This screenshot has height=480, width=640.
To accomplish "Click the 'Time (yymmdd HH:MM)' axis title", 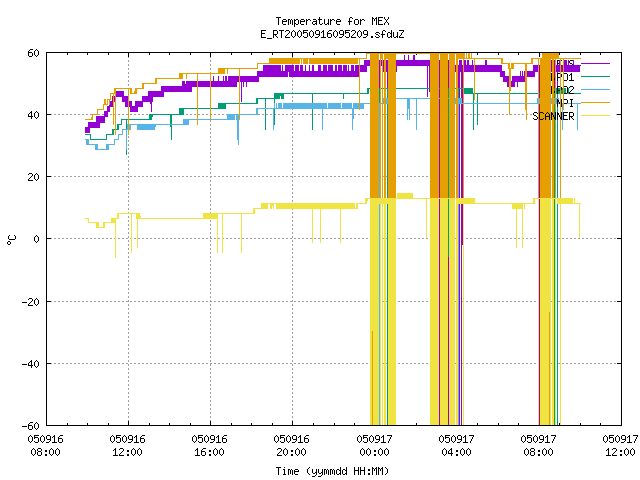I will point(332,471).
